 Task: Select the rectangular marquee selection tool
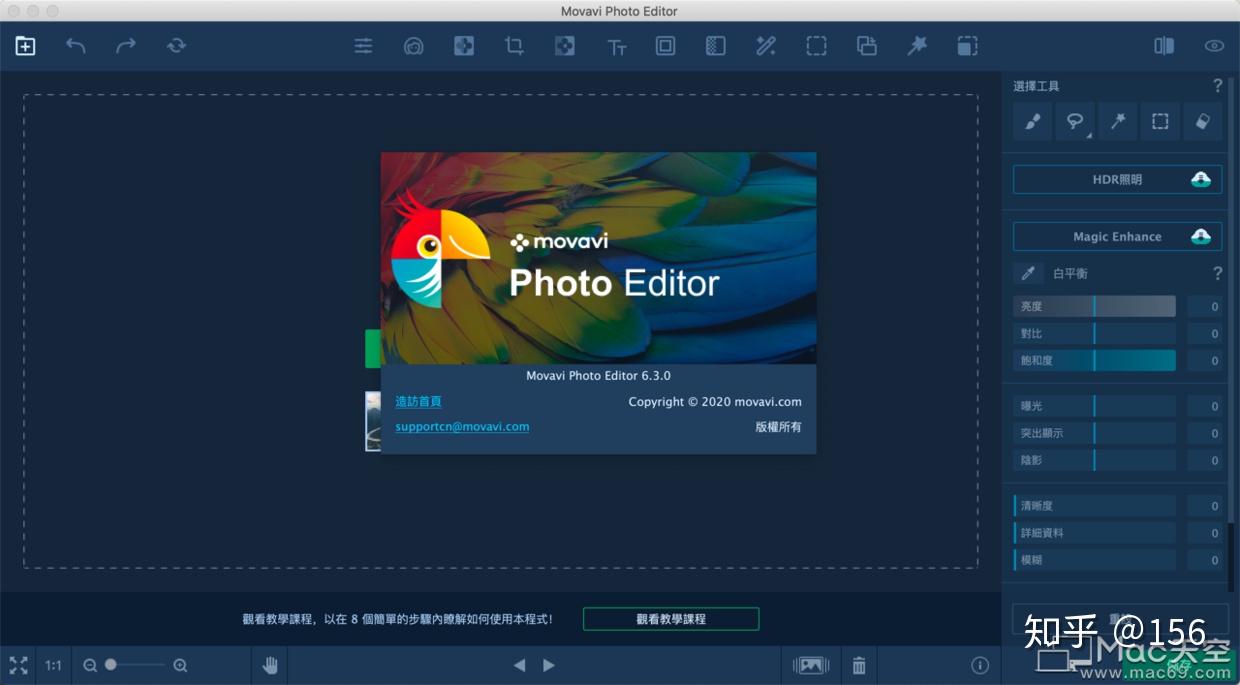tap(1160, 122)
